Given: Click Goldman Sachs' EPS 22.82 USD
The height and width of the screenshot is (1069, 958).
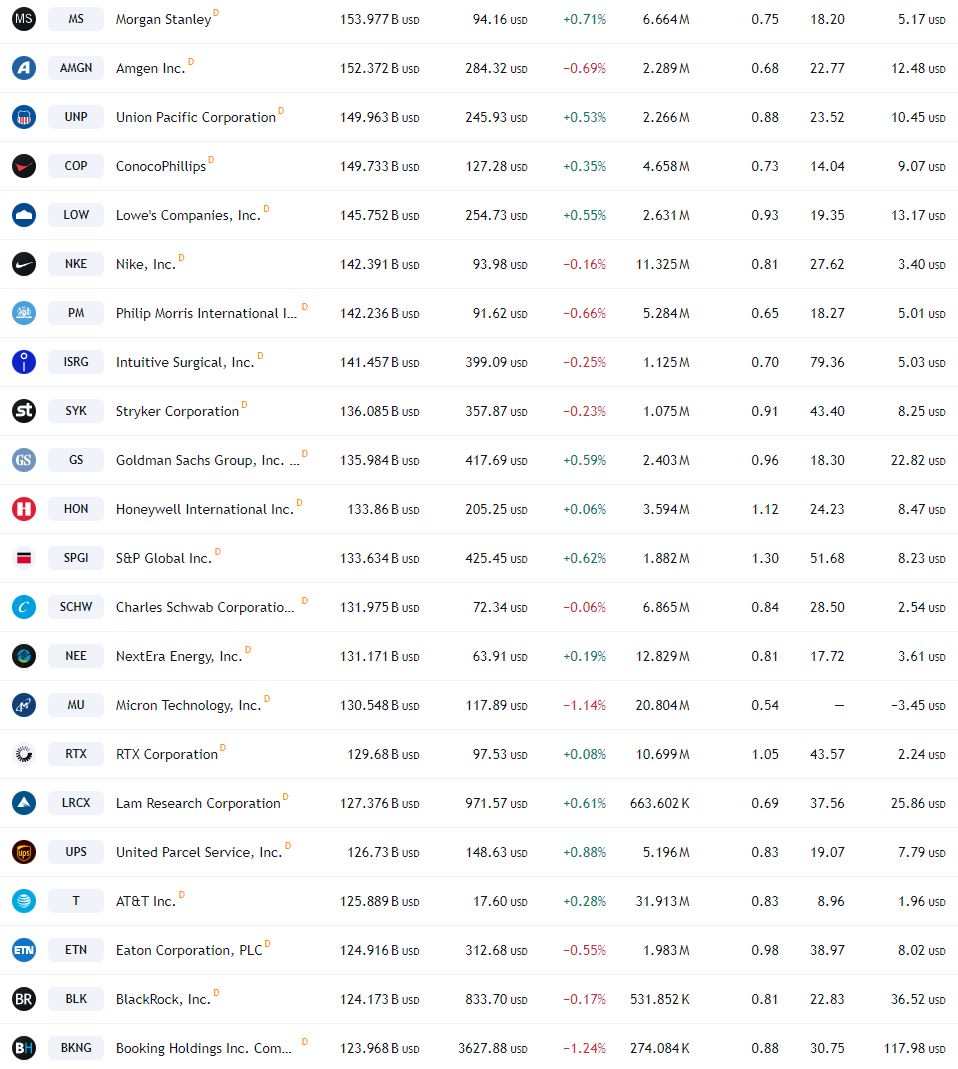Looking at the screenshot, I should click(x=918, y=461).
